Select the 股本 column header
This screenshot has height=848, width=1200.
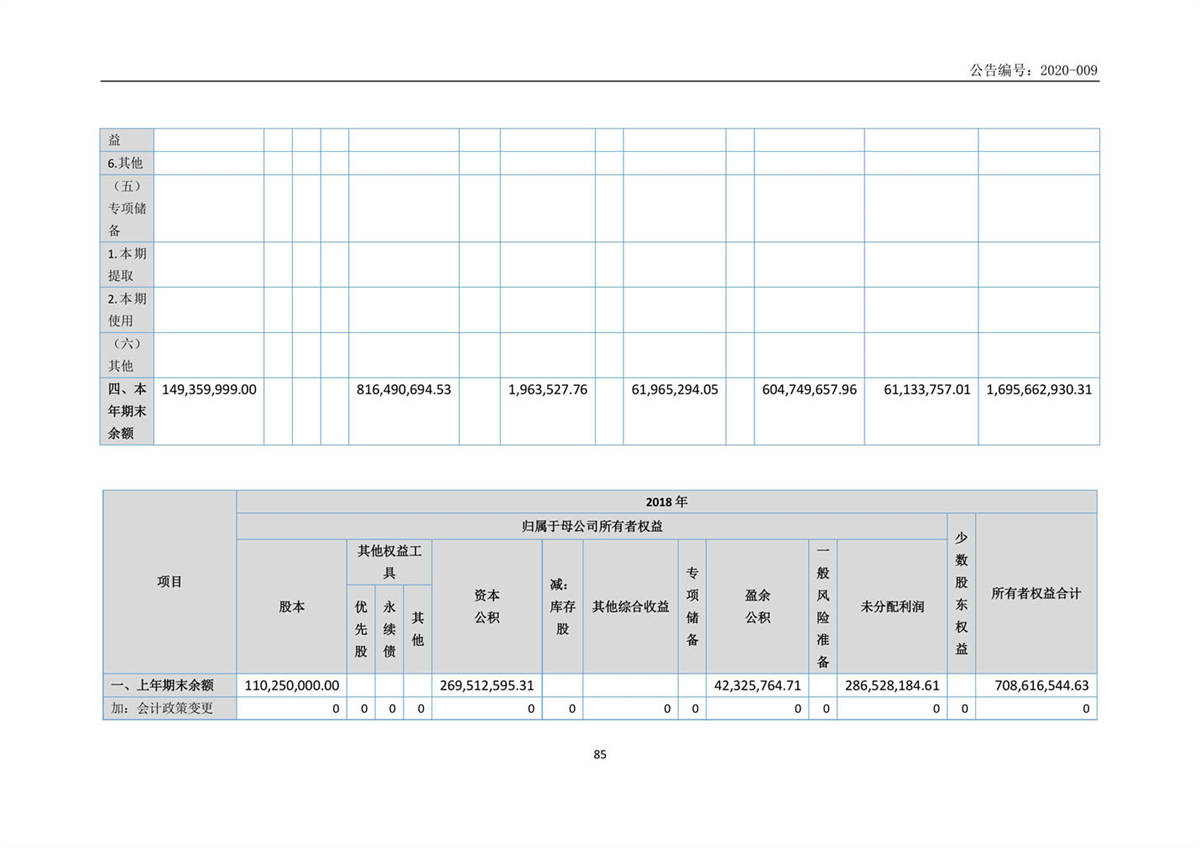(x=292, y=606)
